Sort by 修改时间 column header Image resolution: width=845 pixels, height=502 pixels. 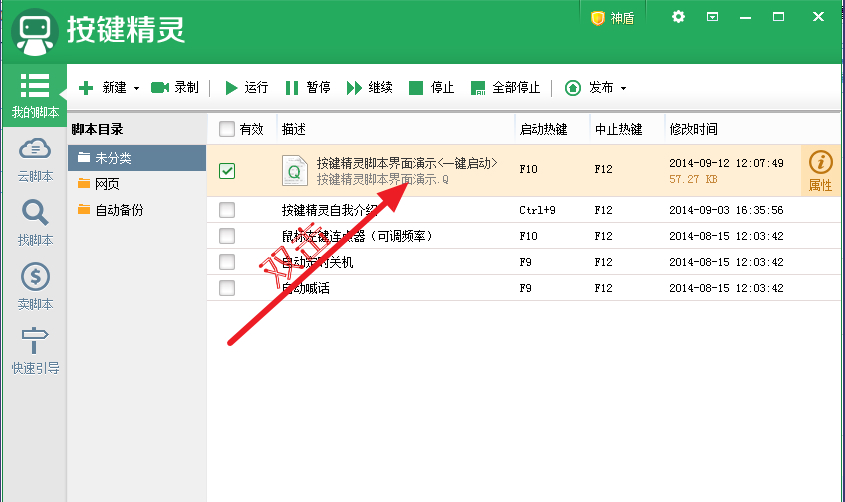click(693, 129)
